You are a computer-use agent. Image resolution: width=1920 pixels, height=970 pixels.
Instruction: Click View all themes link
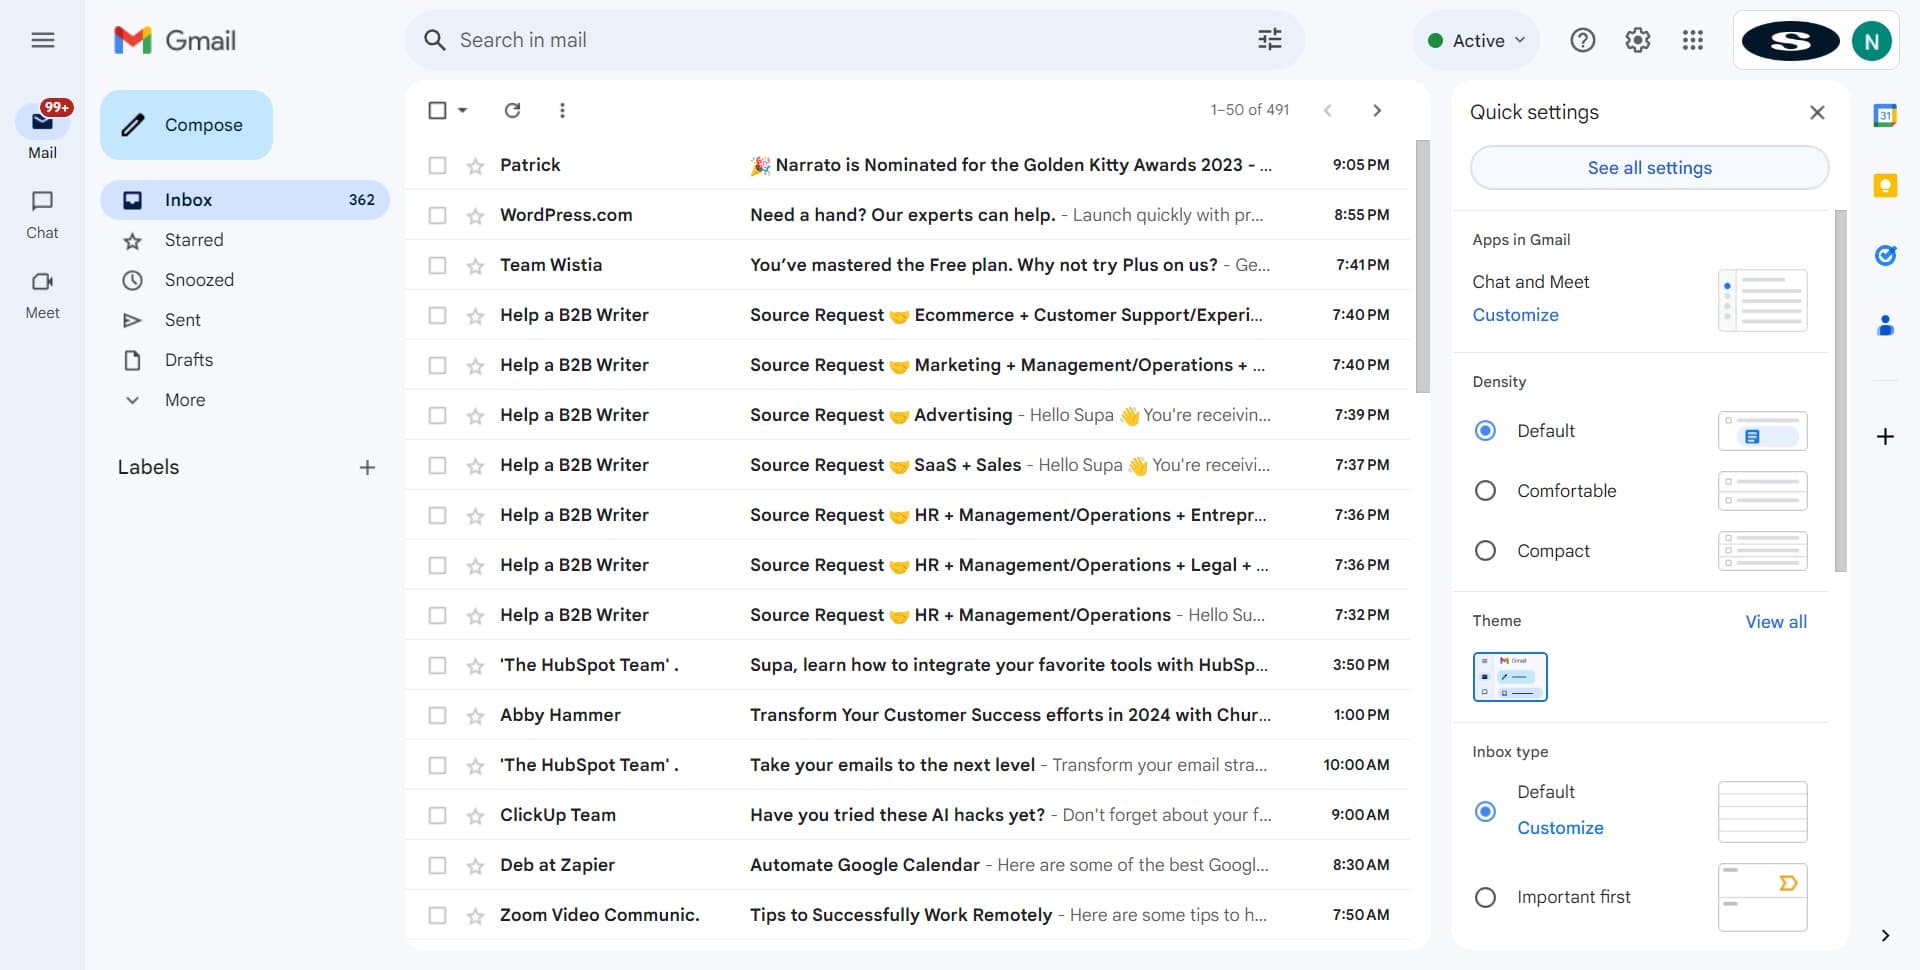tap(1775, 622)
